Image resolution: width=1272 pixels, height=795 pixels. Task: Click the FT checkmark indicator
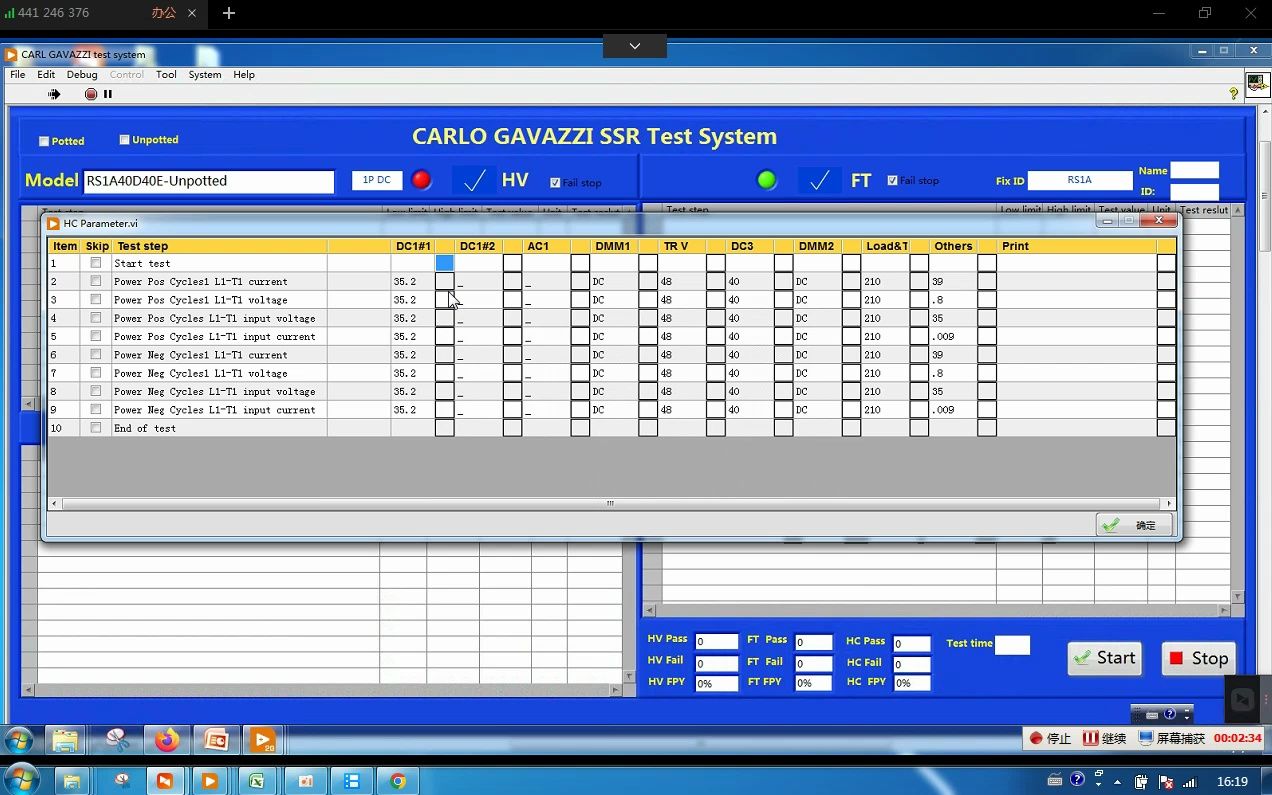click(819, 180)
